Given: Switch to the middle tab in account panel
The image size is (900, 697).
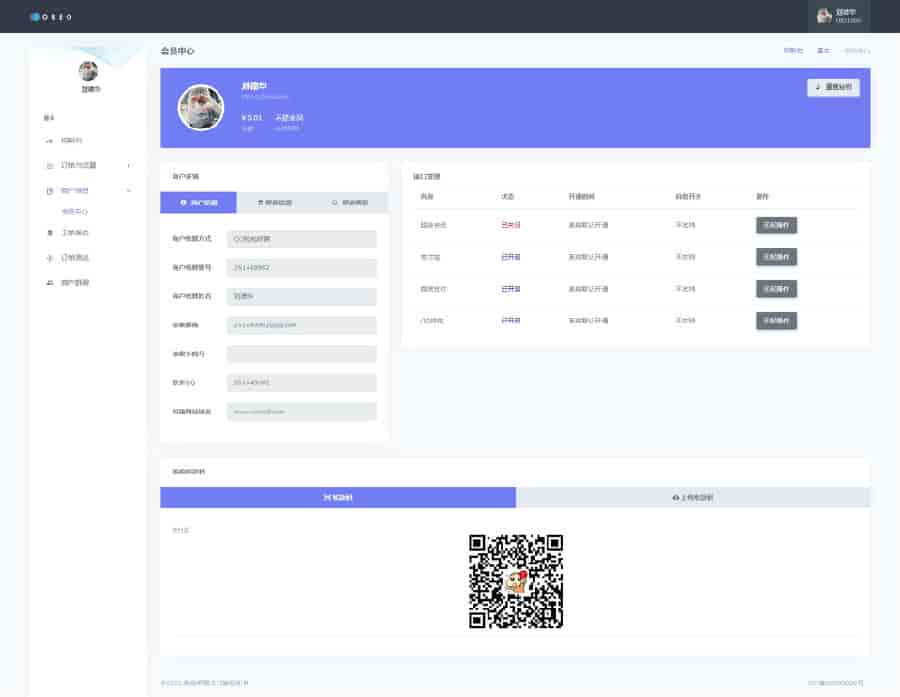Looking at the screenshot, I should click(274, 202).
